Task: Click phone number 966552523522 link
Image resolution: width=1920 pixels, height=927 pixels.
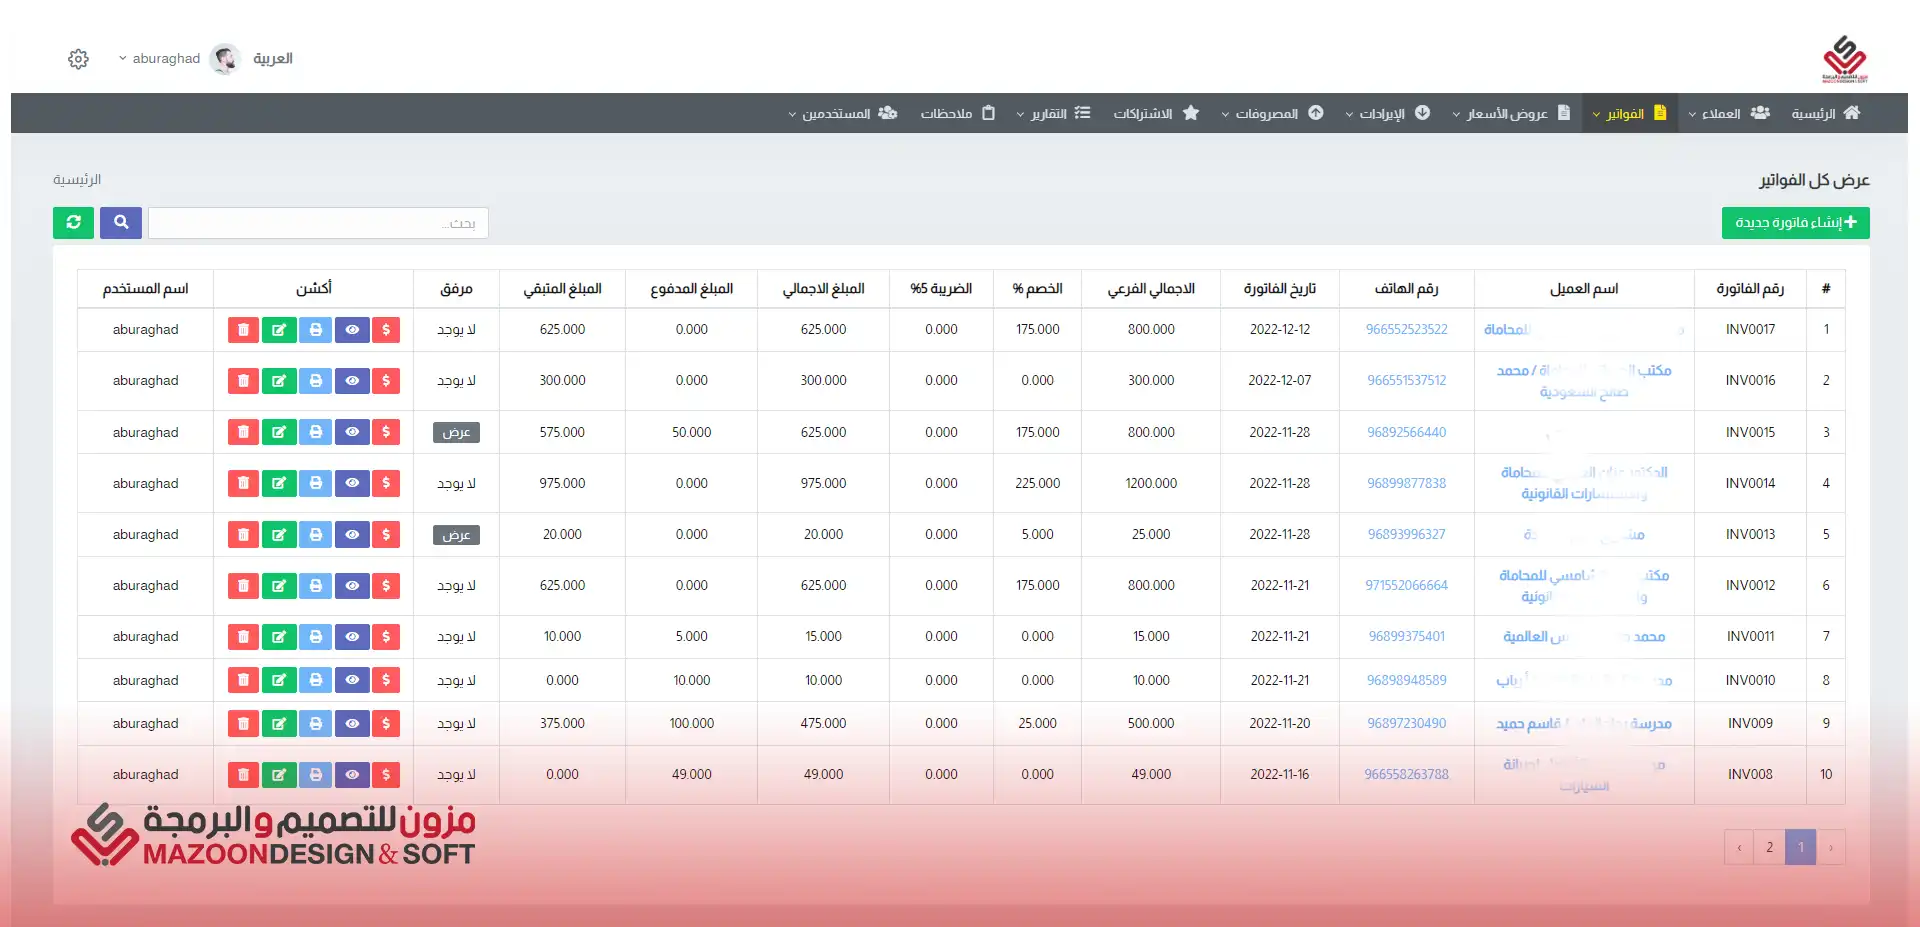Action: 1406,330
